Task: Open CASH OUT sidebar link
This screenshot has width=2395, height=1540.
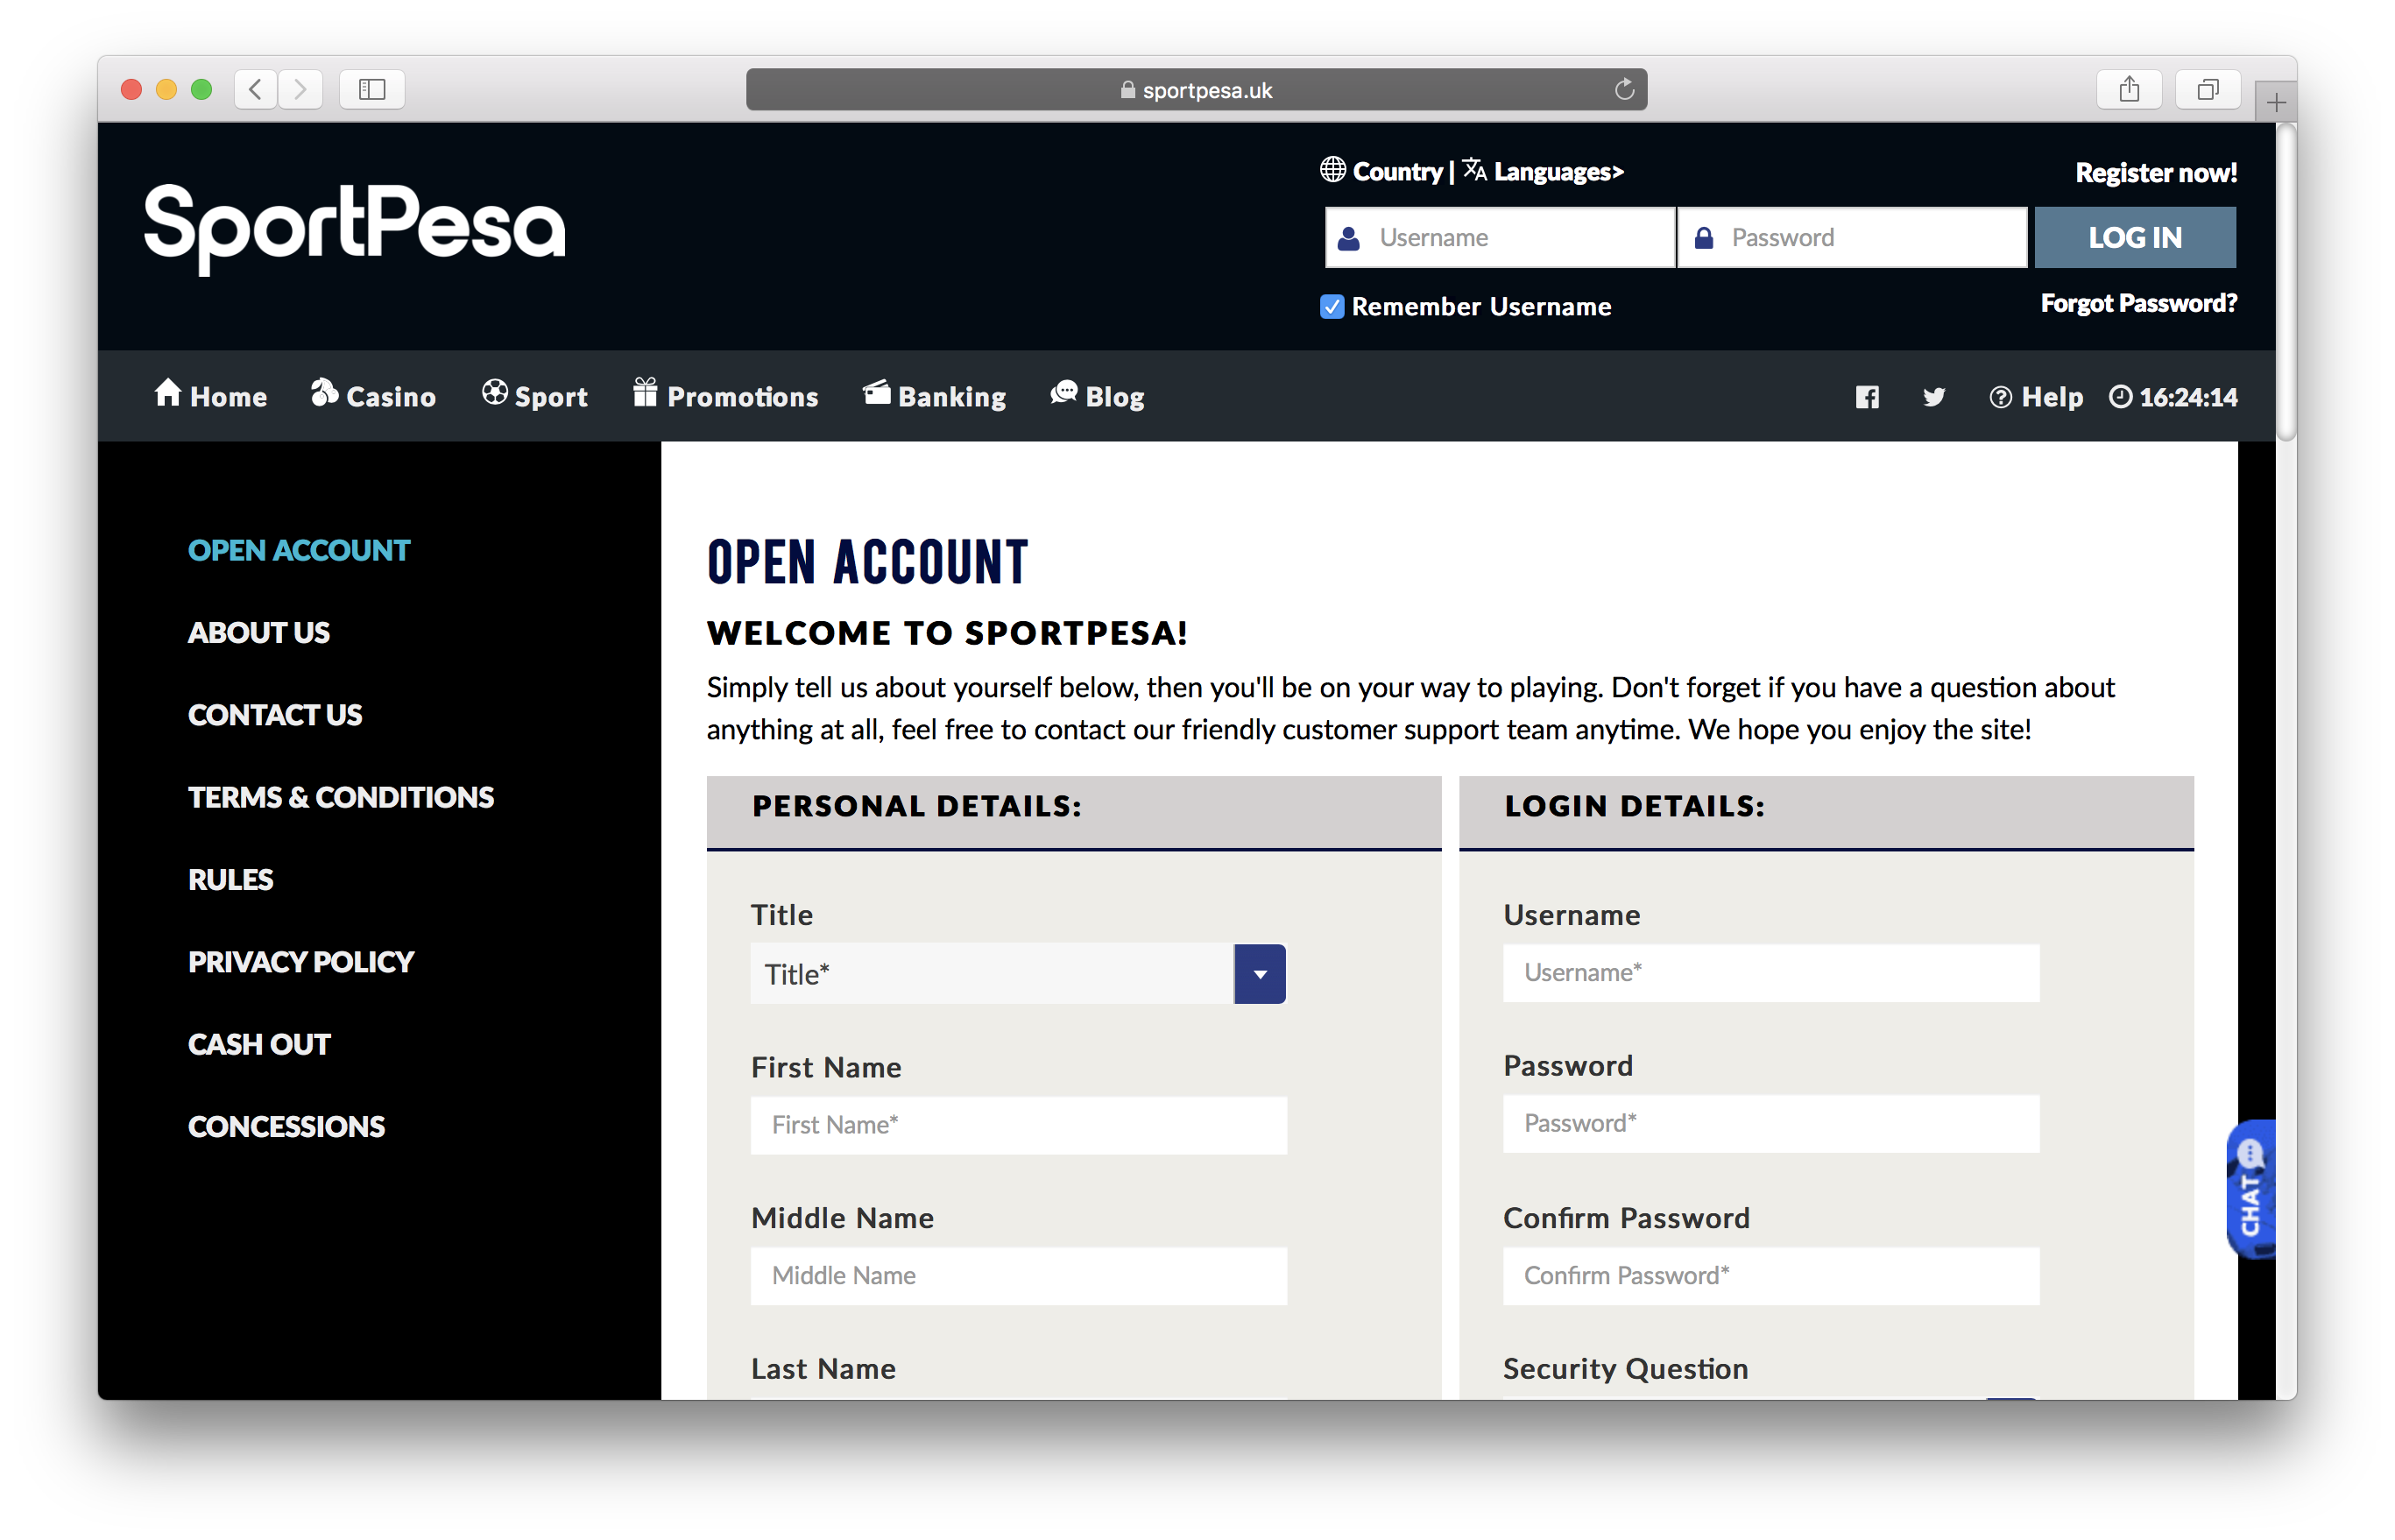Action: click(259, 1045)
